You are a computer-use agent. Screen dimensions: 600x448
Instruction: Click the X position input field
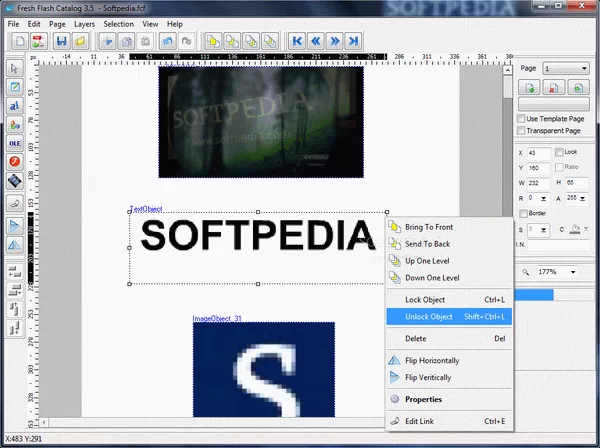click(x=538, y=153)
